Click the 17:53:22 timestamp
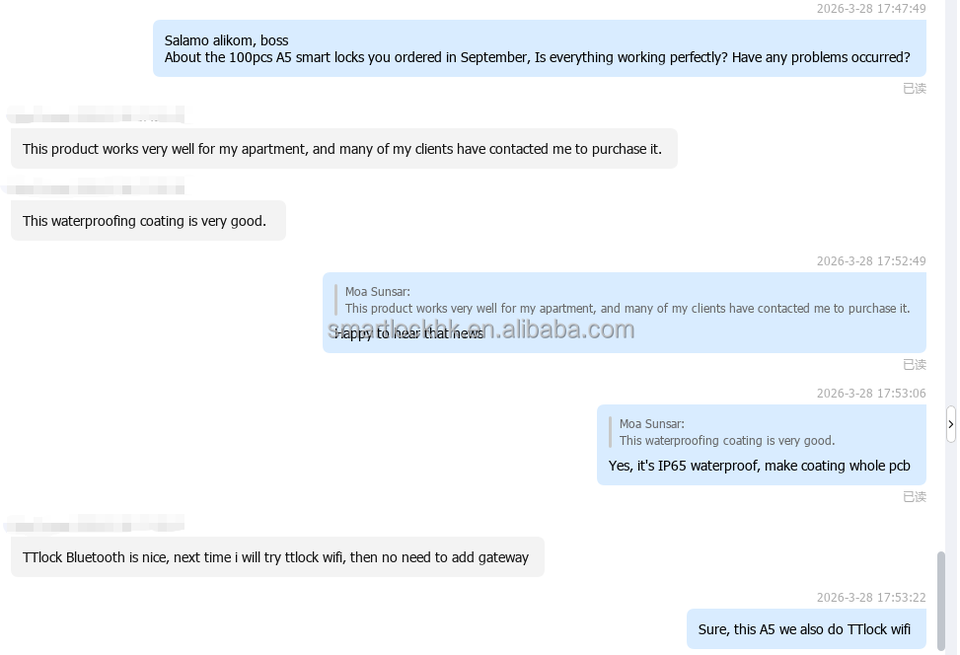 tap(871, 597)
